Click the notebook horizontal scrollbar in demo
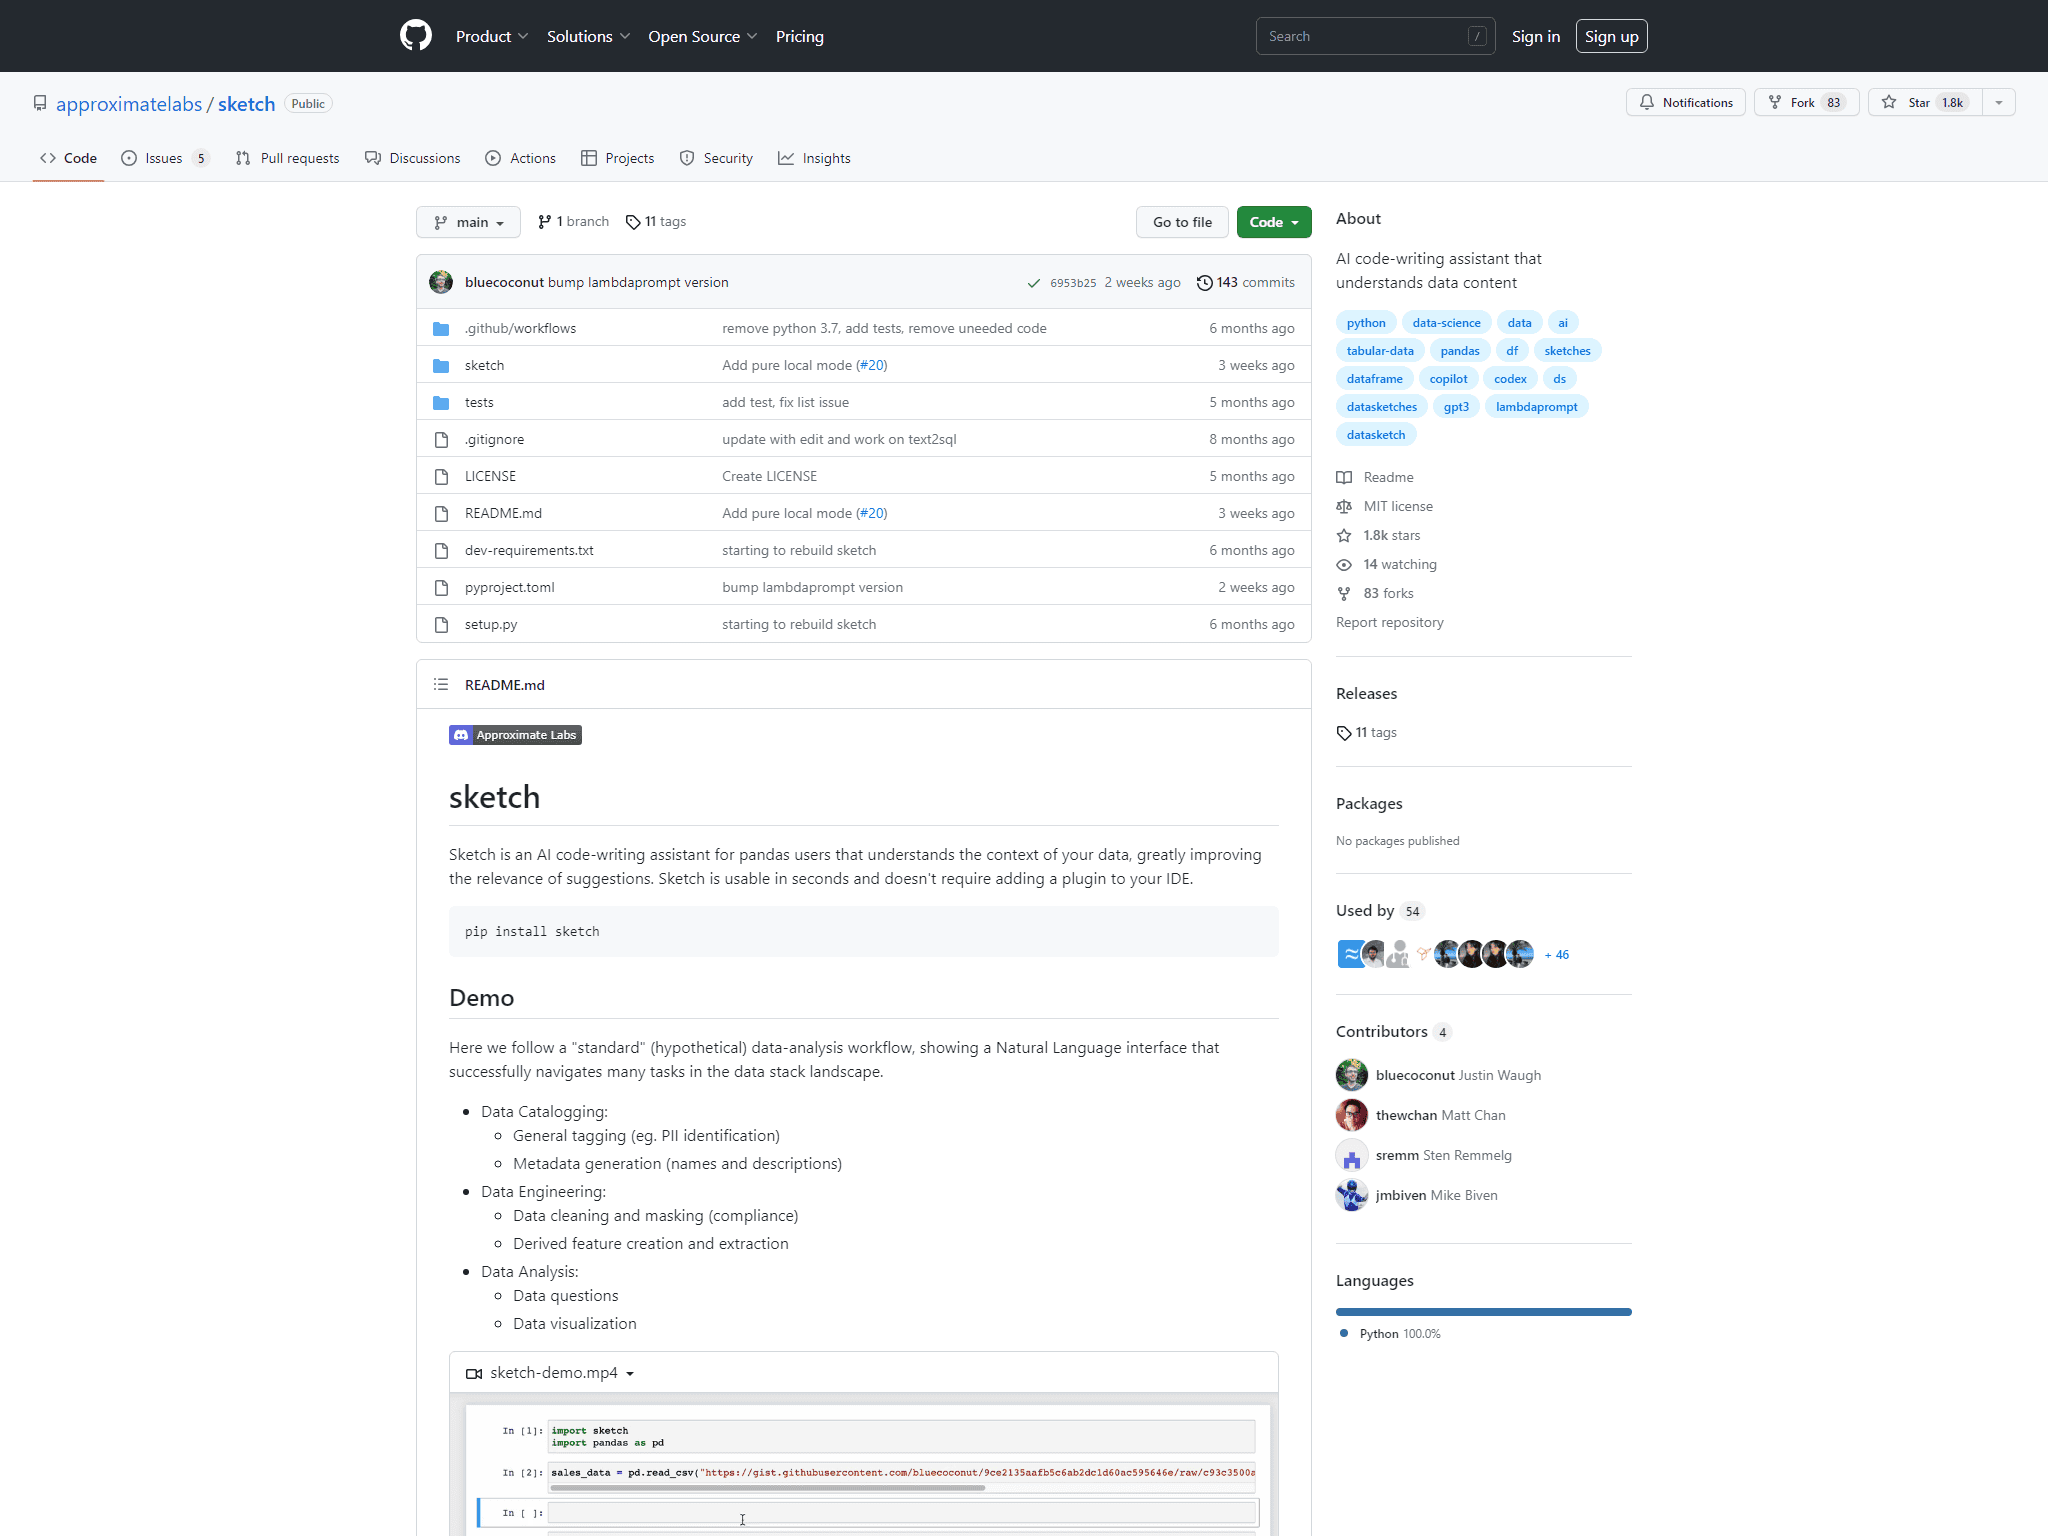This screenshot has width=2048, height=1536. 767,1488
